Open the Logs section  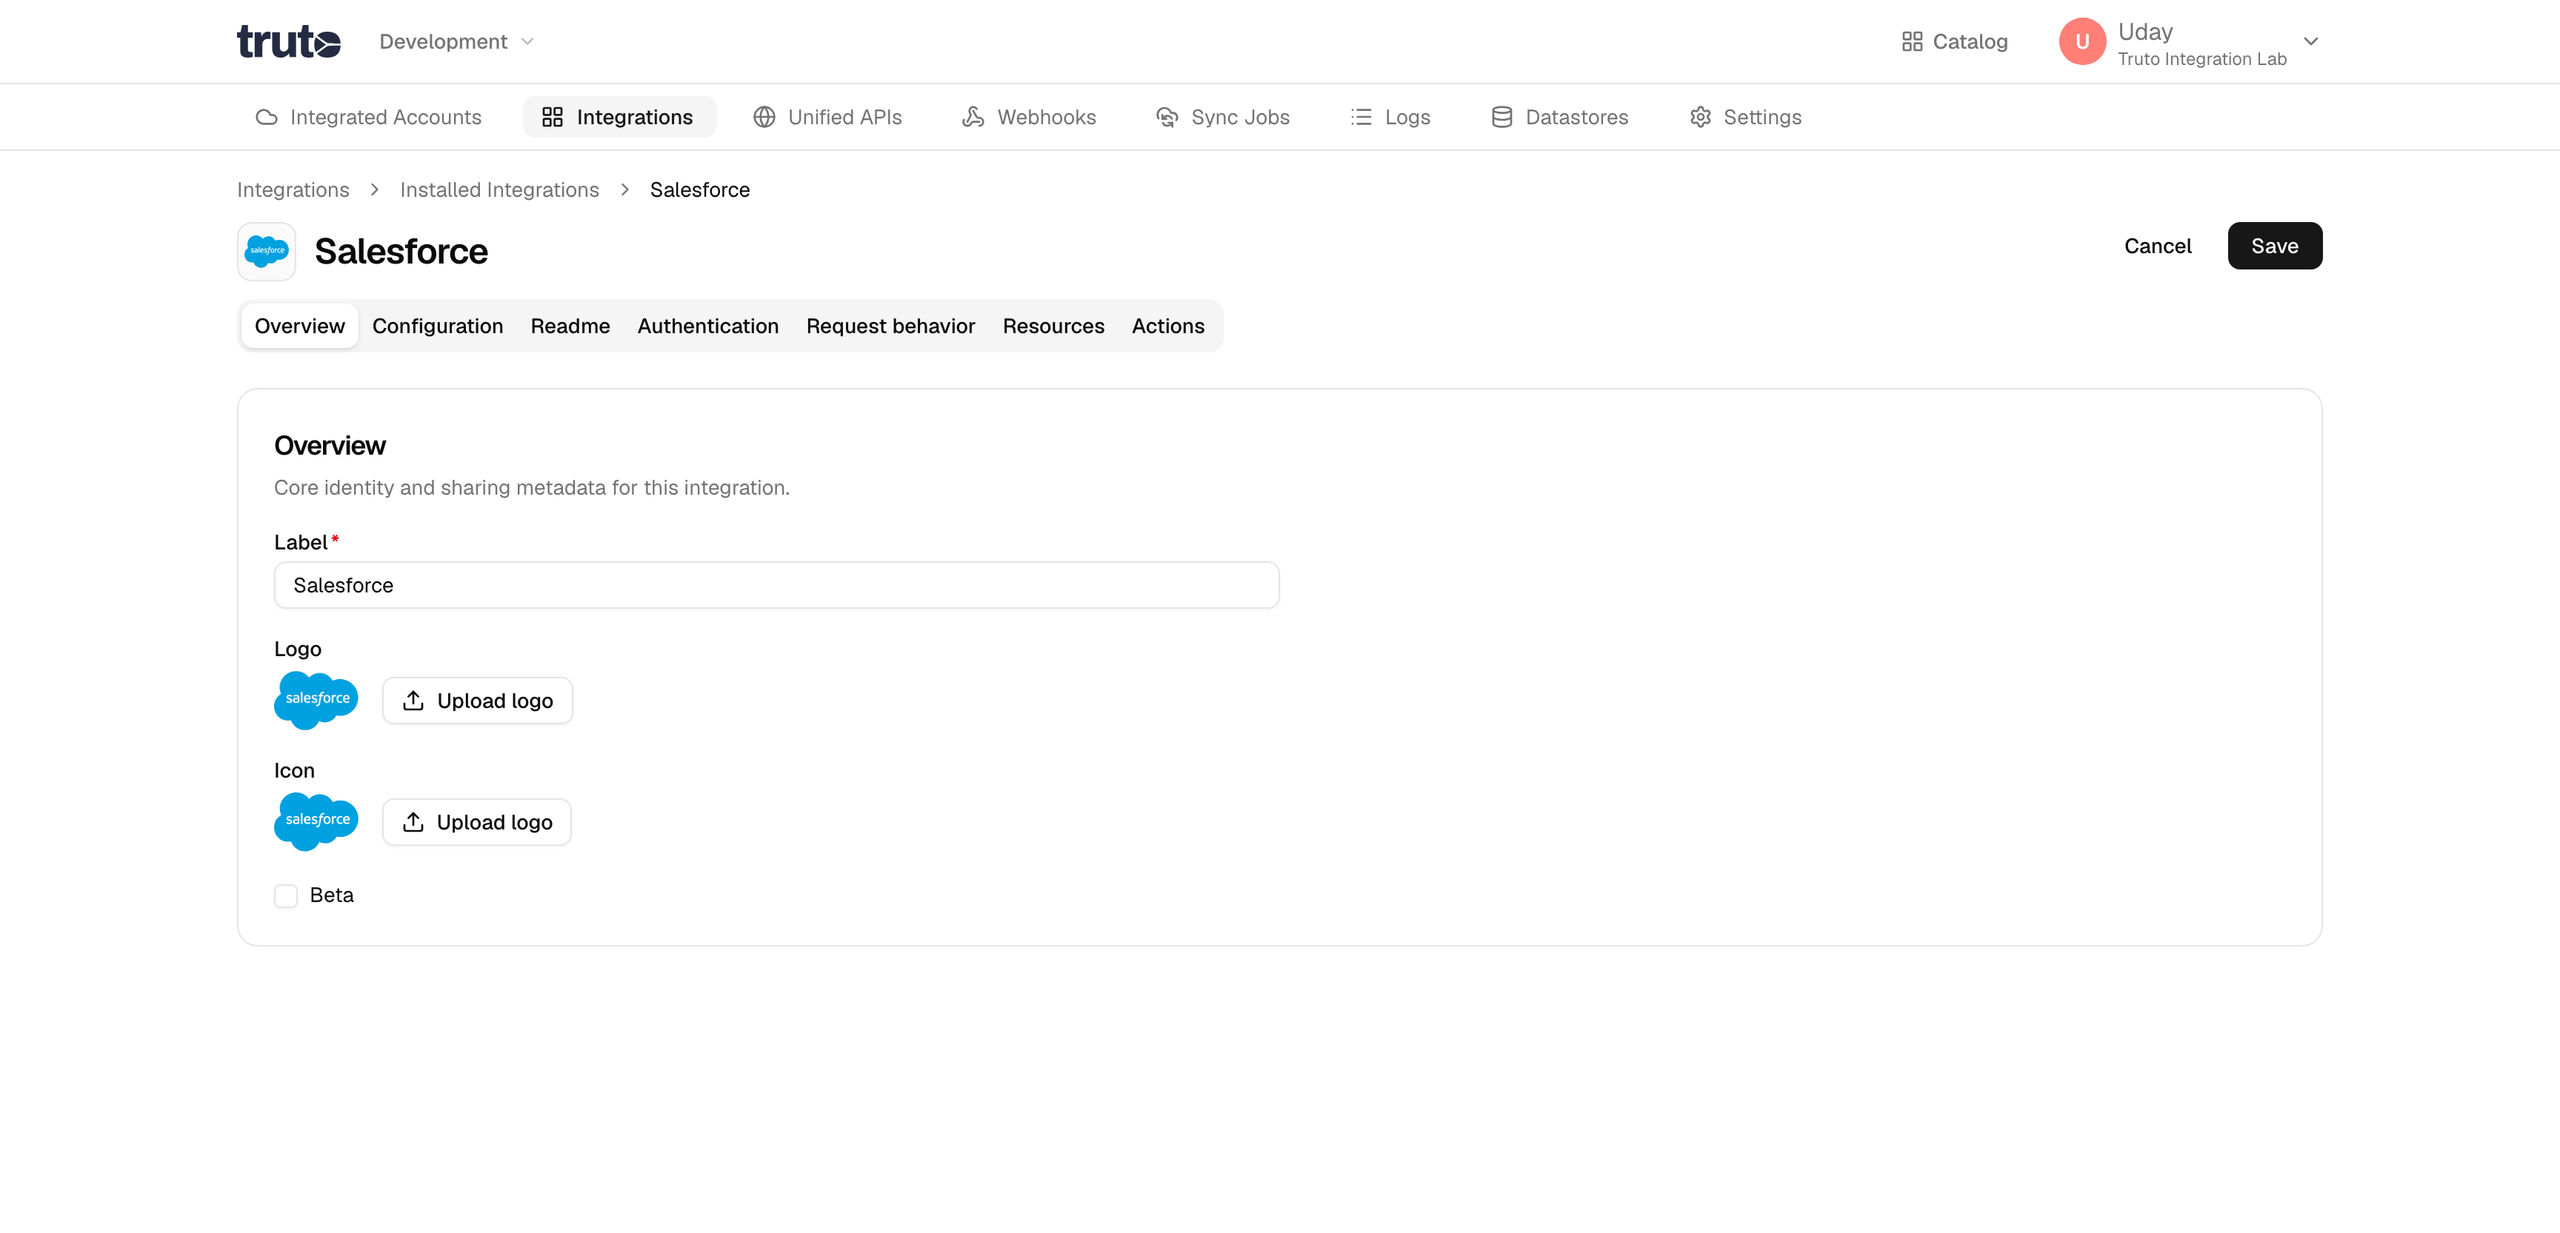click(1390, 117)
